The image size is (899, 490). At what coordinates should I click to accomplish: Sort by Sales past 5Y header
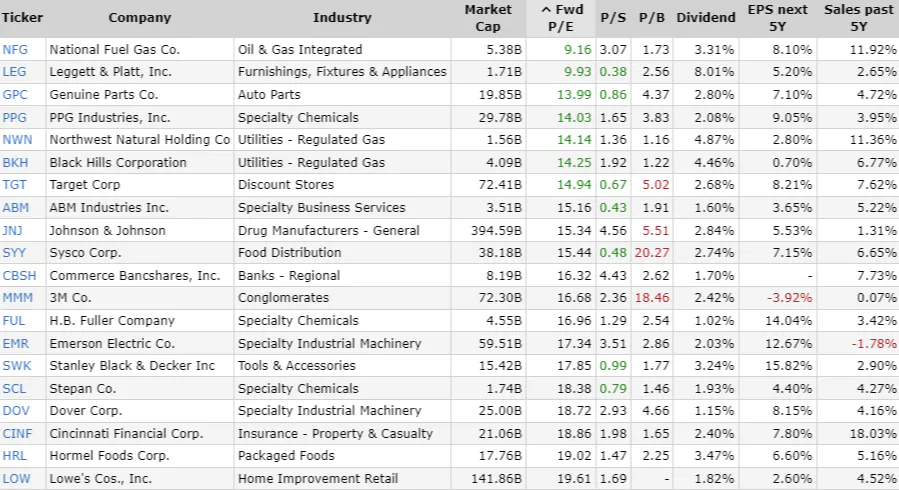tap(858, 18)
